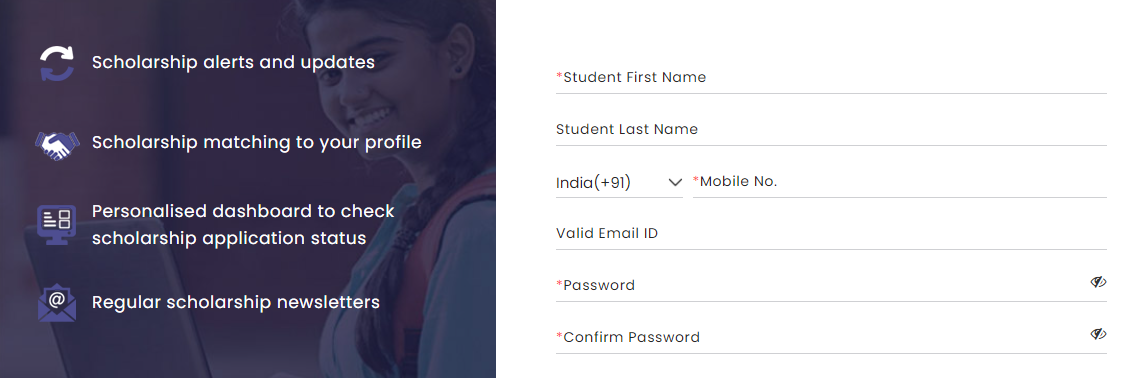Toggle Confirm Password visibility eye icon
The image size is (1147, 378).
[x=1097, y=334]
